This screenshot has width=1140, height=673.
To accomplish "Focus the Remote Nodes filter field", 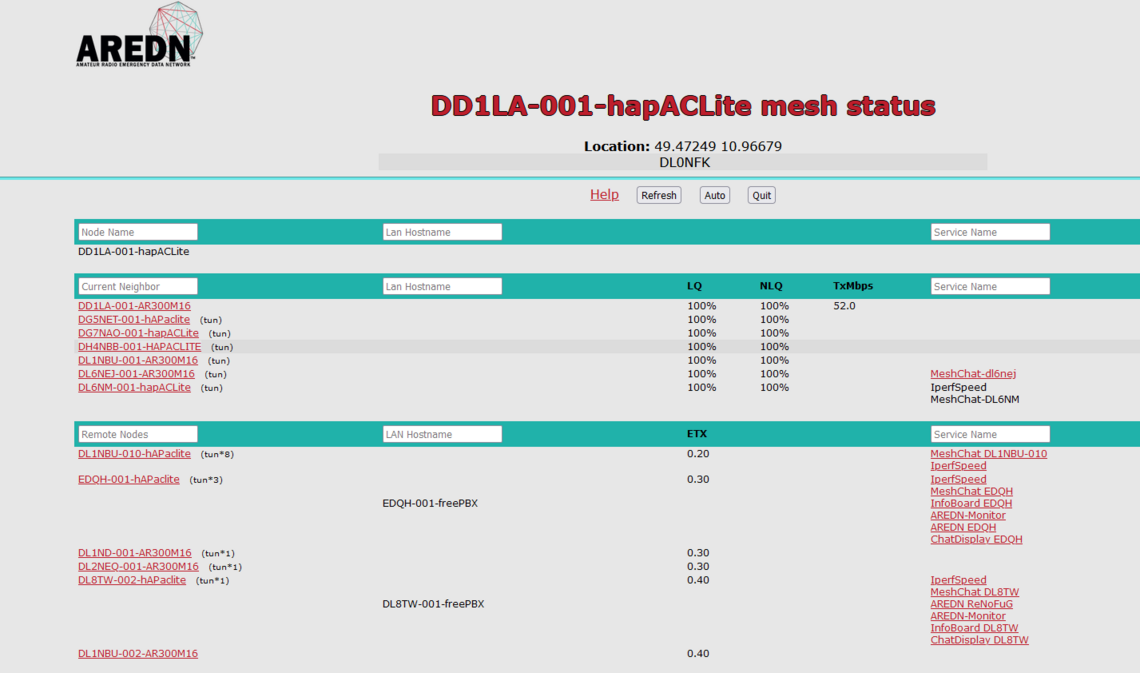I will coord(137,434).
